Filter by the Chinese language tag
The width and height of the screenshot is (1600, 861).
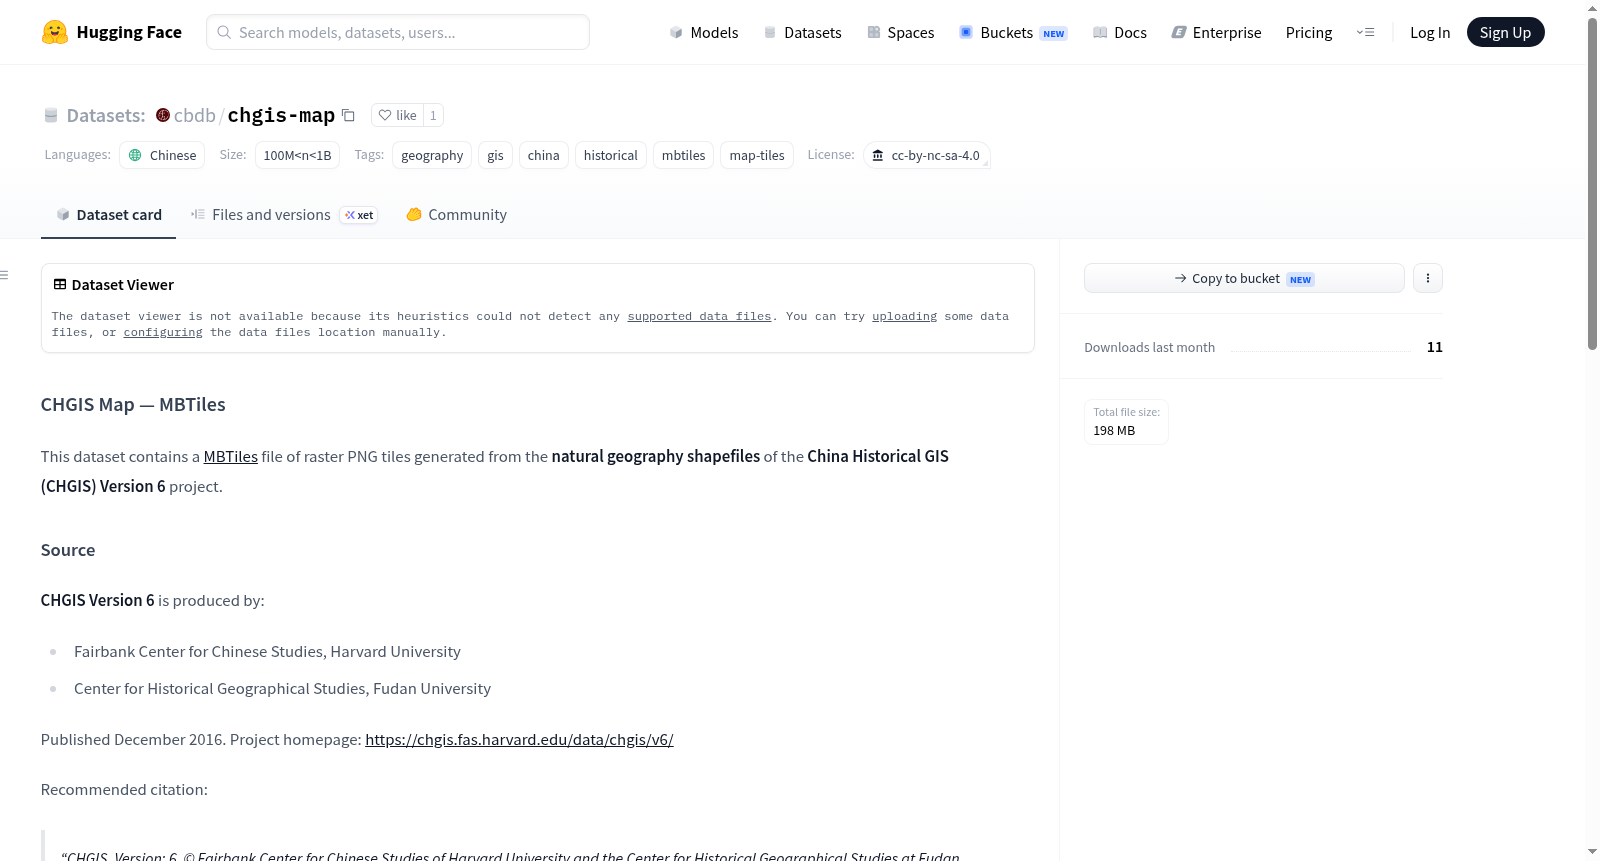point(162,155)
